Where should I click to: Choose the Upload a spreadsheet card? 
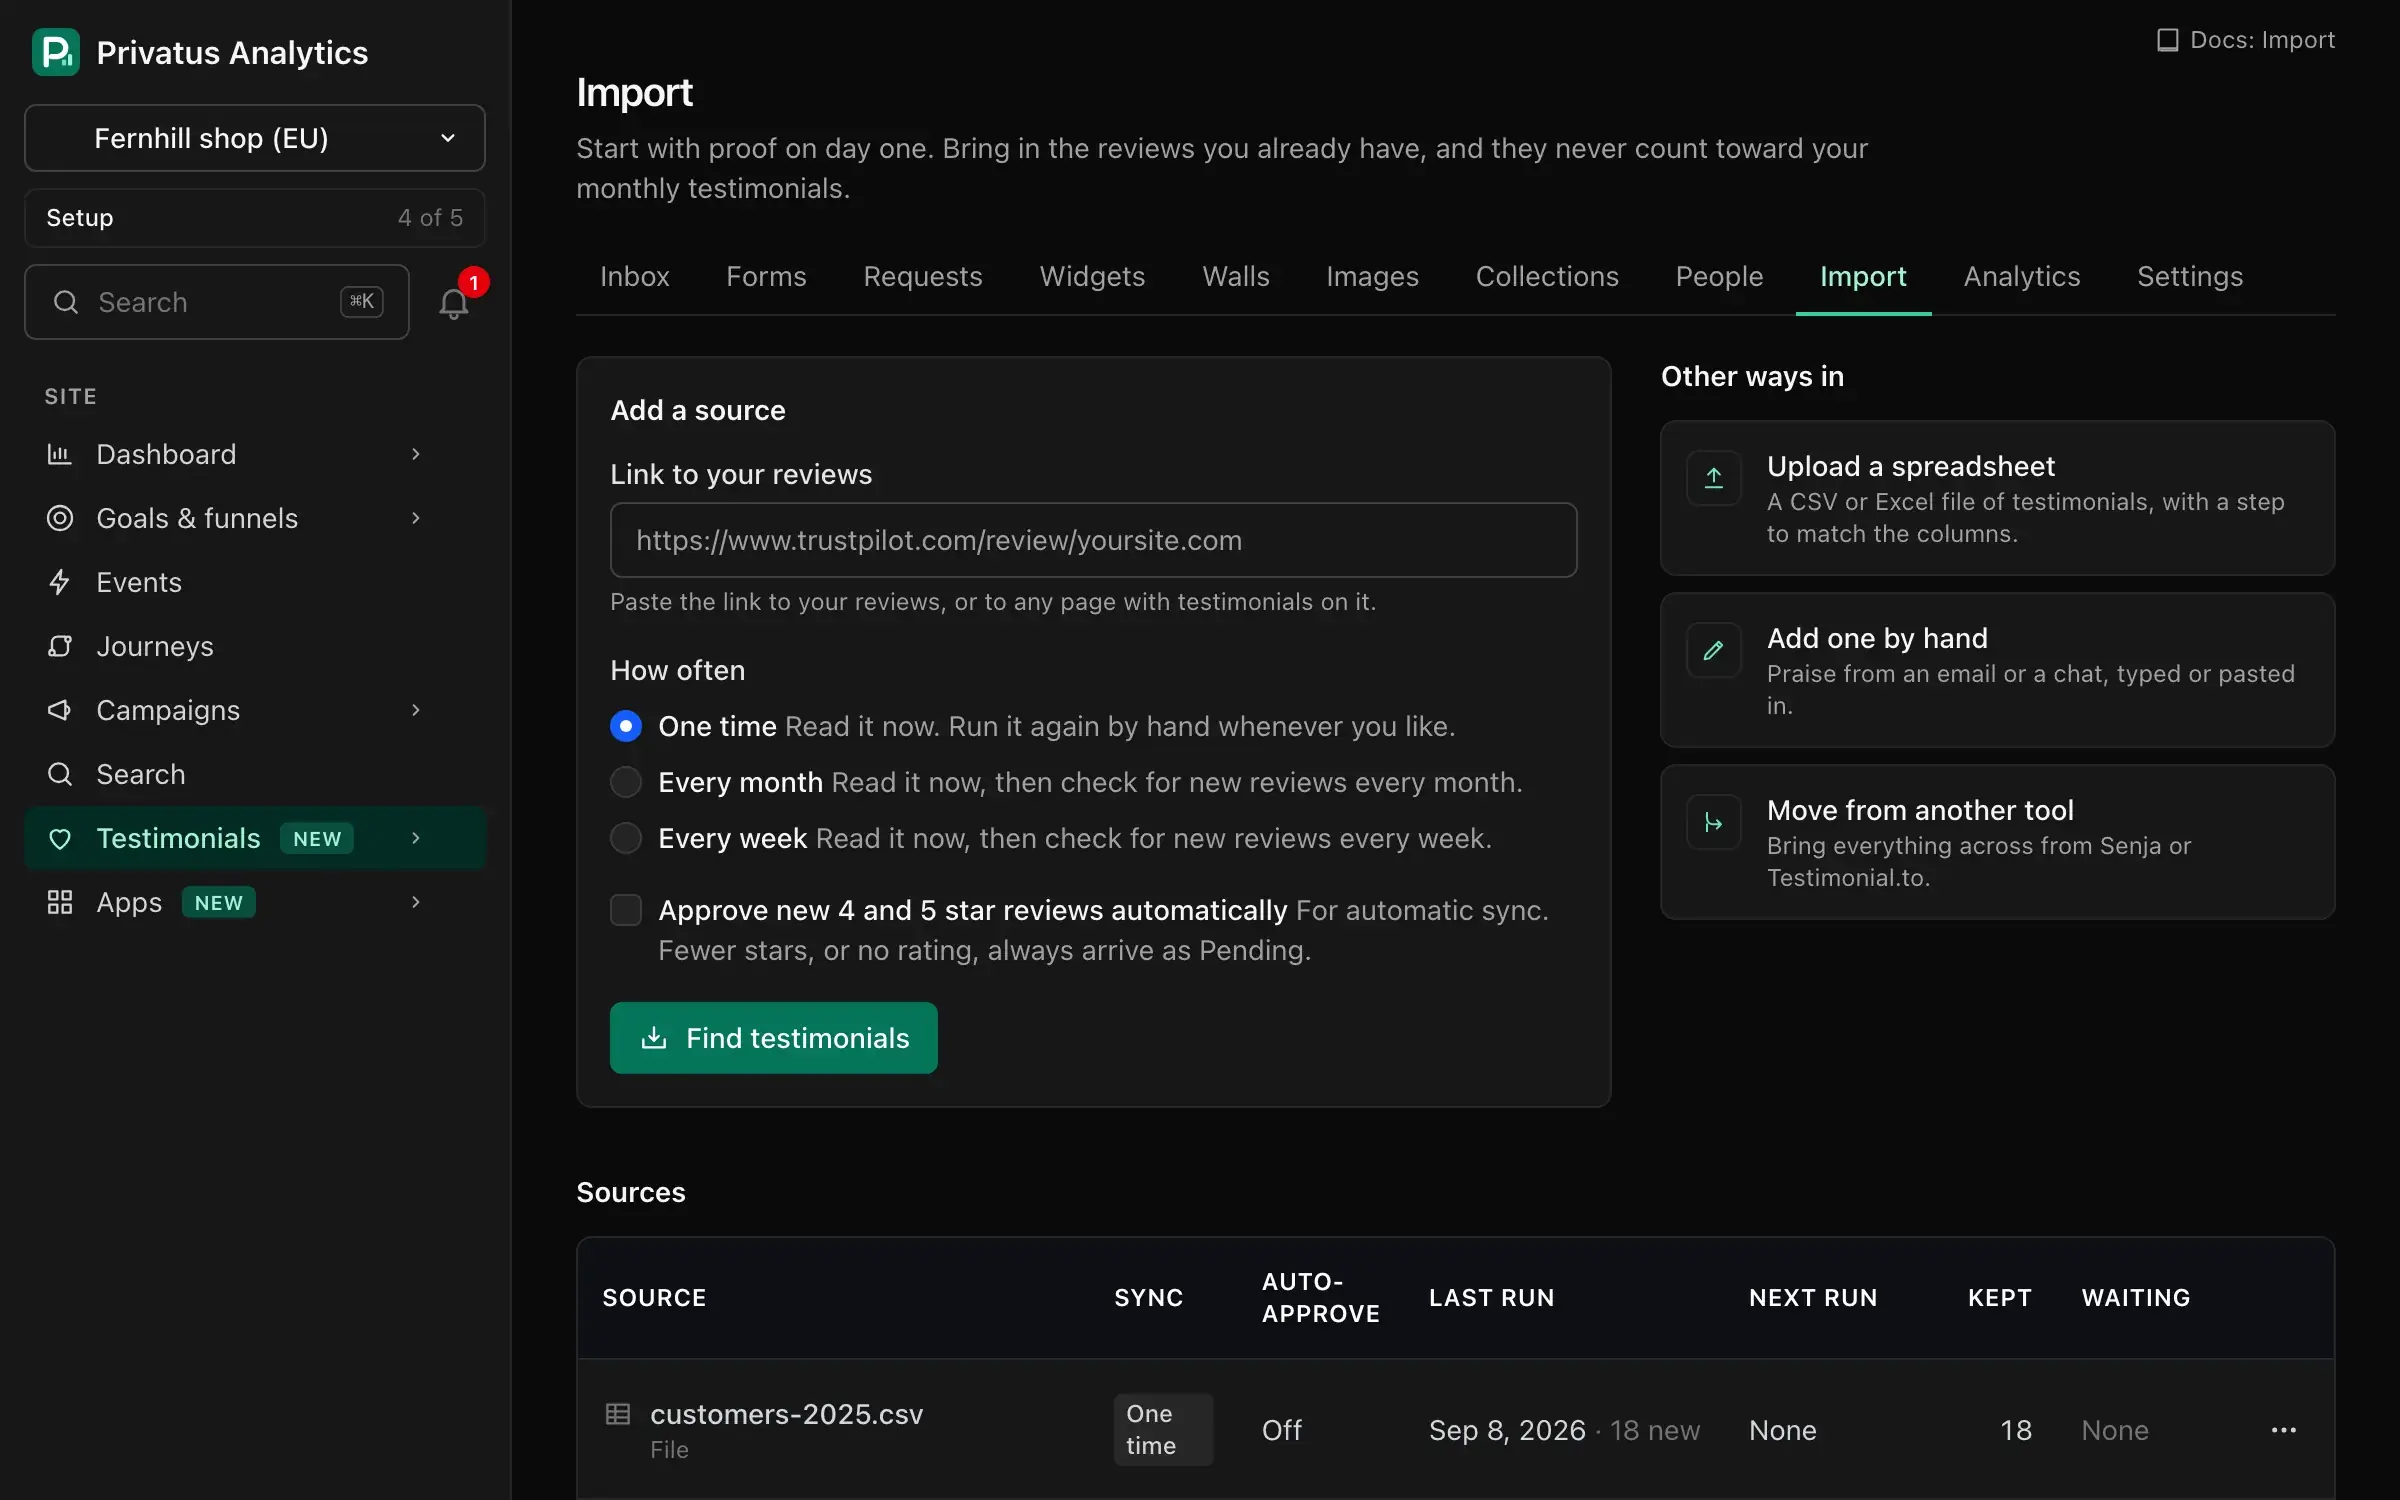[x=1998, y=498]
